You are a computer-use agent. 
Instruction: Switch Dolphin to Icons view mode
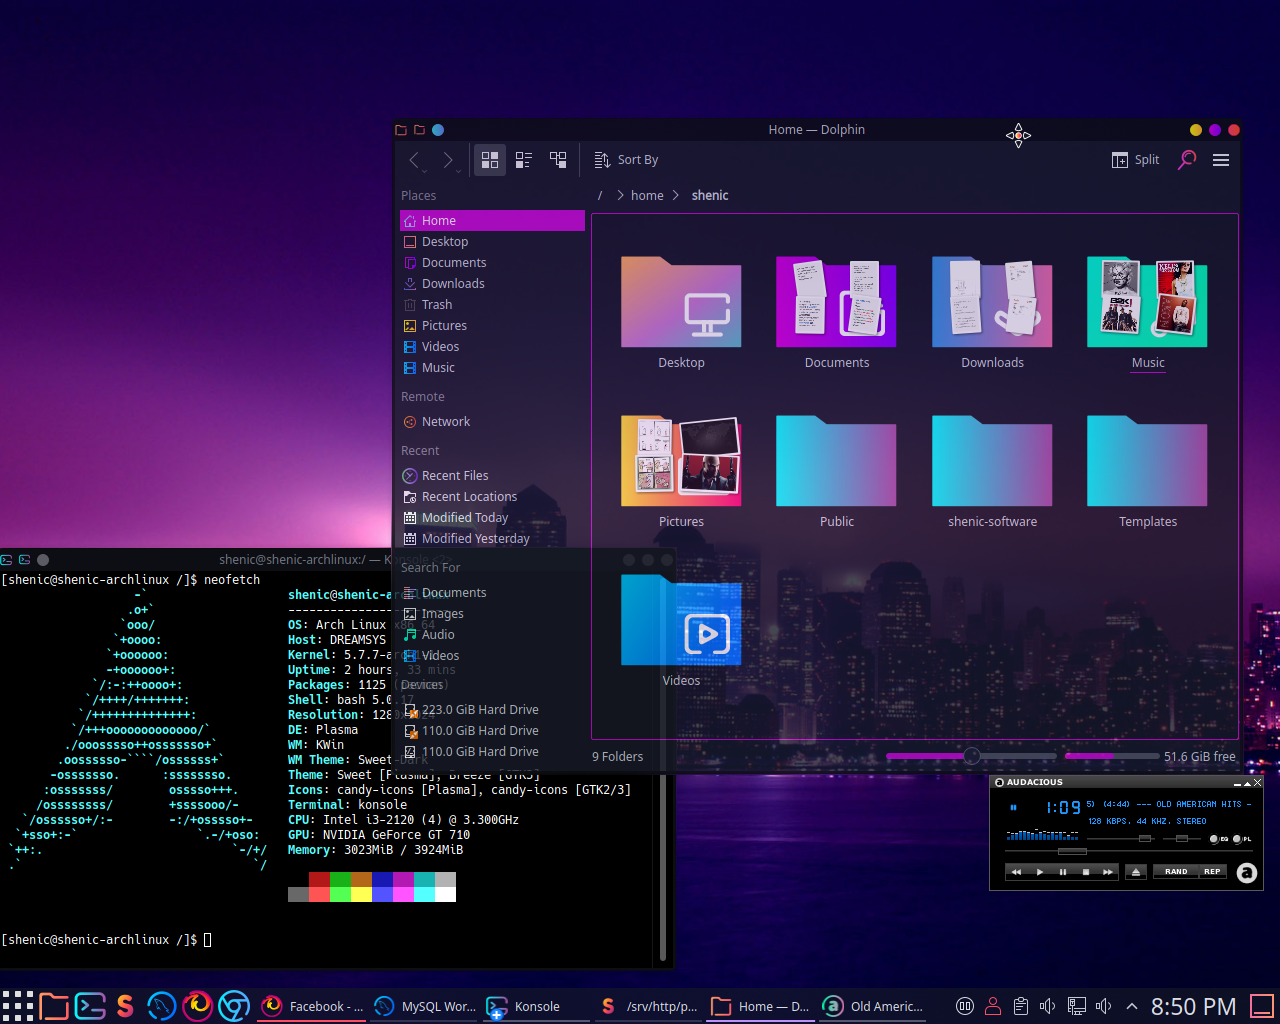click(490, 160)
